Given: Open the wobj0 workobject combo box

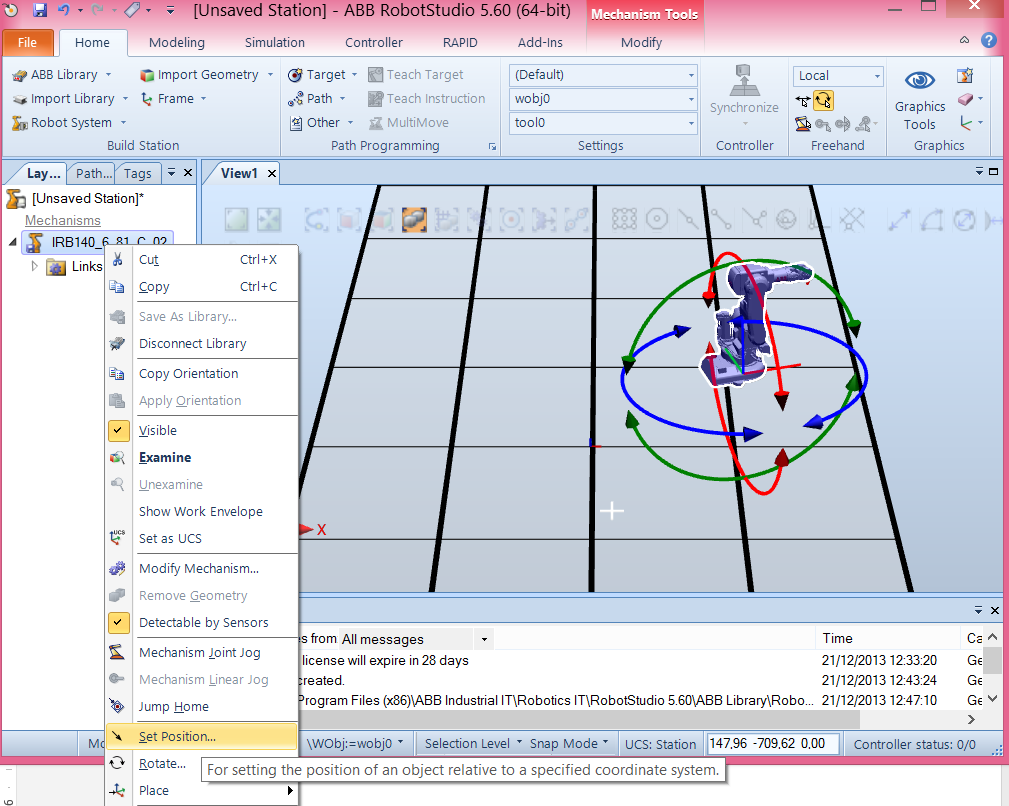Looking at the screenshot, I should tap(603, 99).
